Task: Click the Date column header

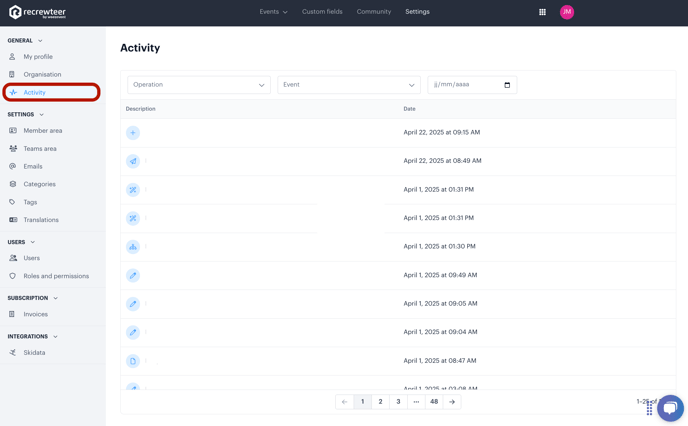Action: (x=409, y=109)
